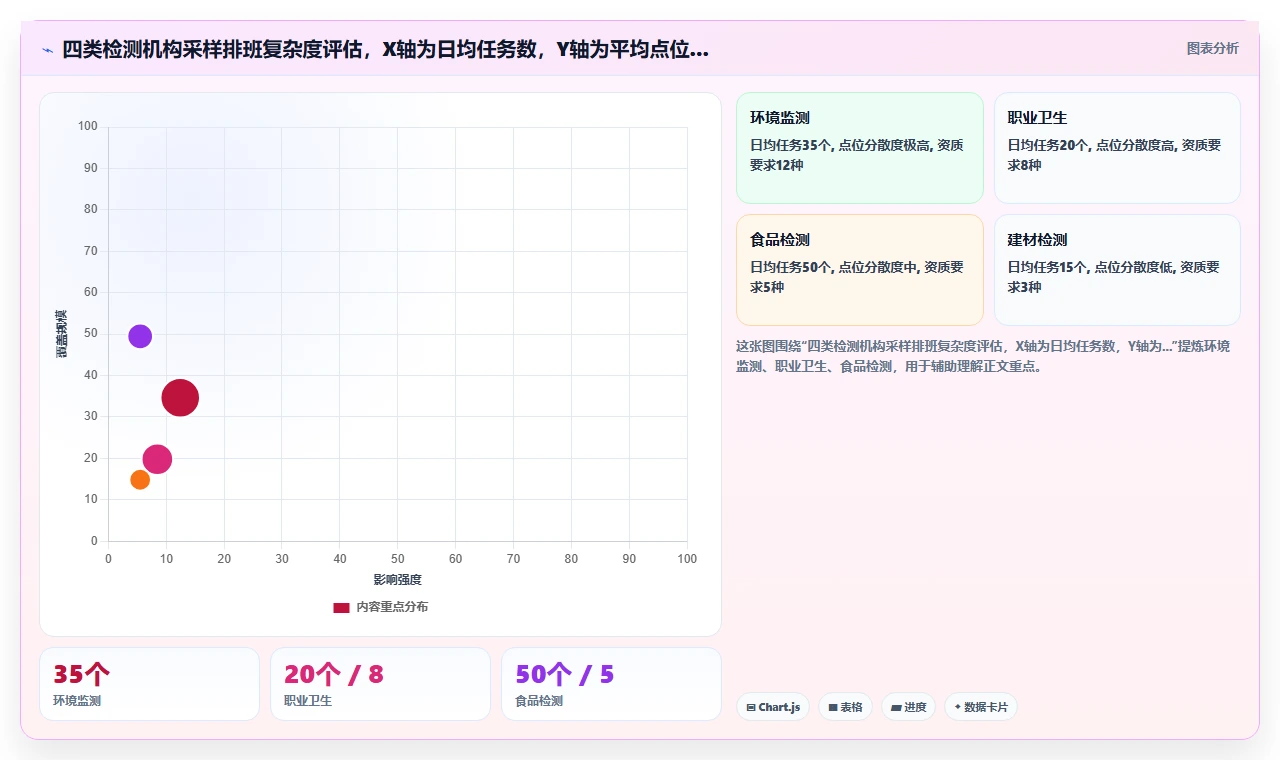The width and height of the screenshot is (1280, 760).
Task: Click the crimson legend color box
Action: click(341, 607)
